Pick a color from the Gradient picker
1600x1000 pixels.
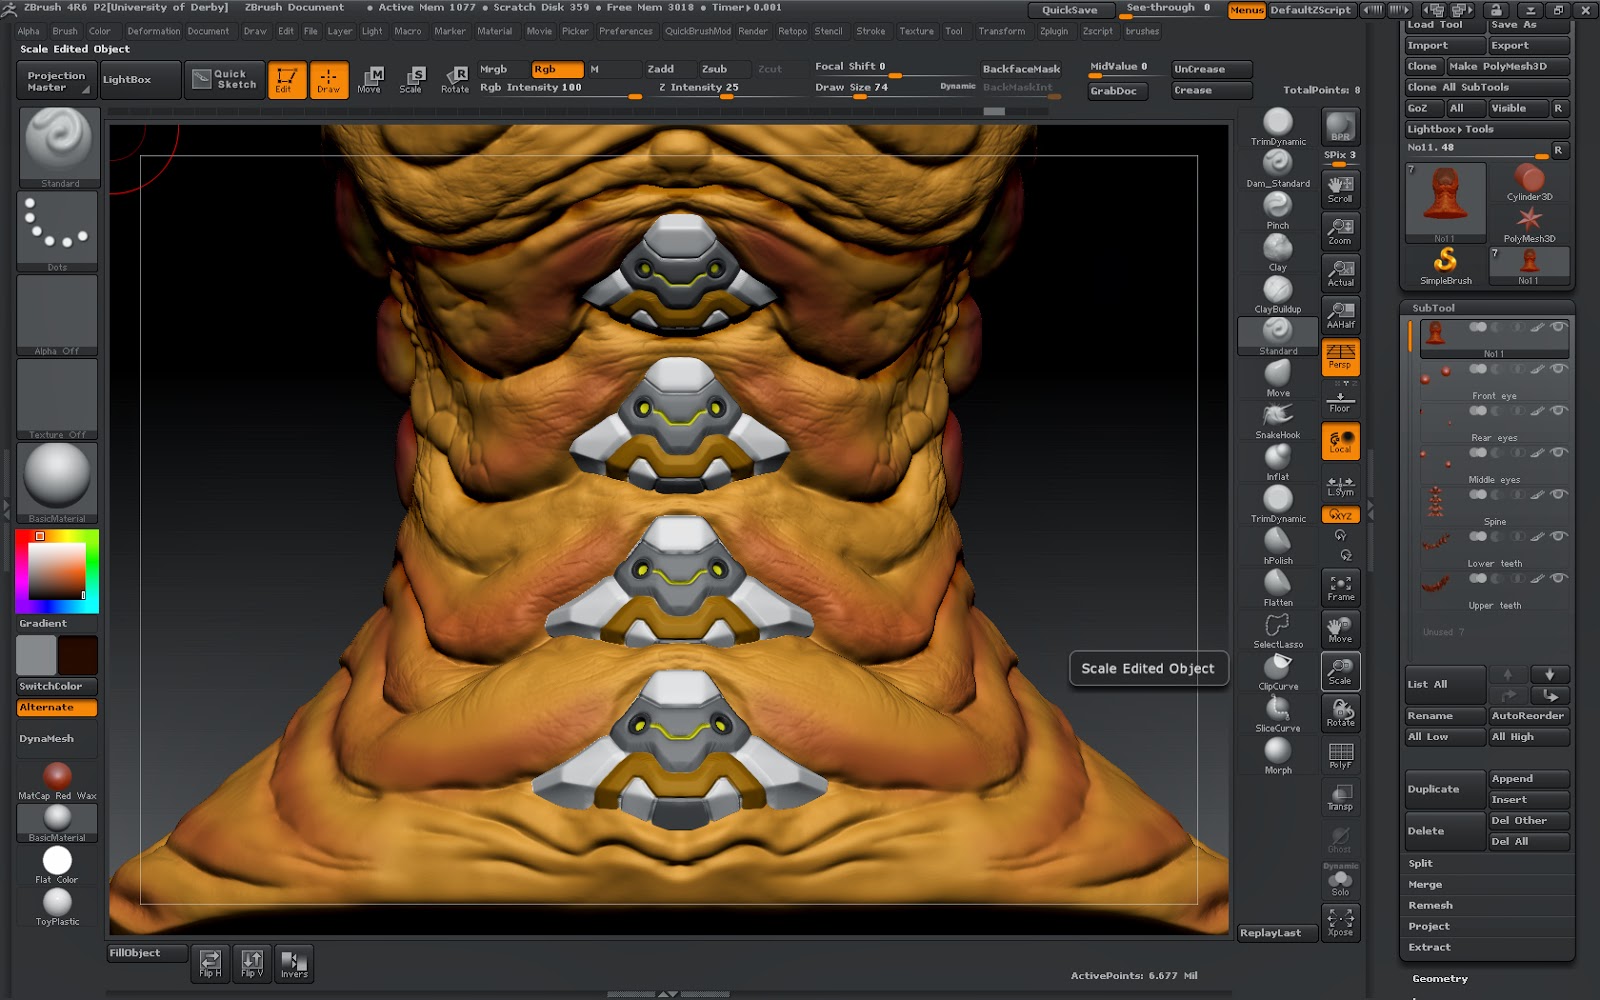click(x=56, y=570)
